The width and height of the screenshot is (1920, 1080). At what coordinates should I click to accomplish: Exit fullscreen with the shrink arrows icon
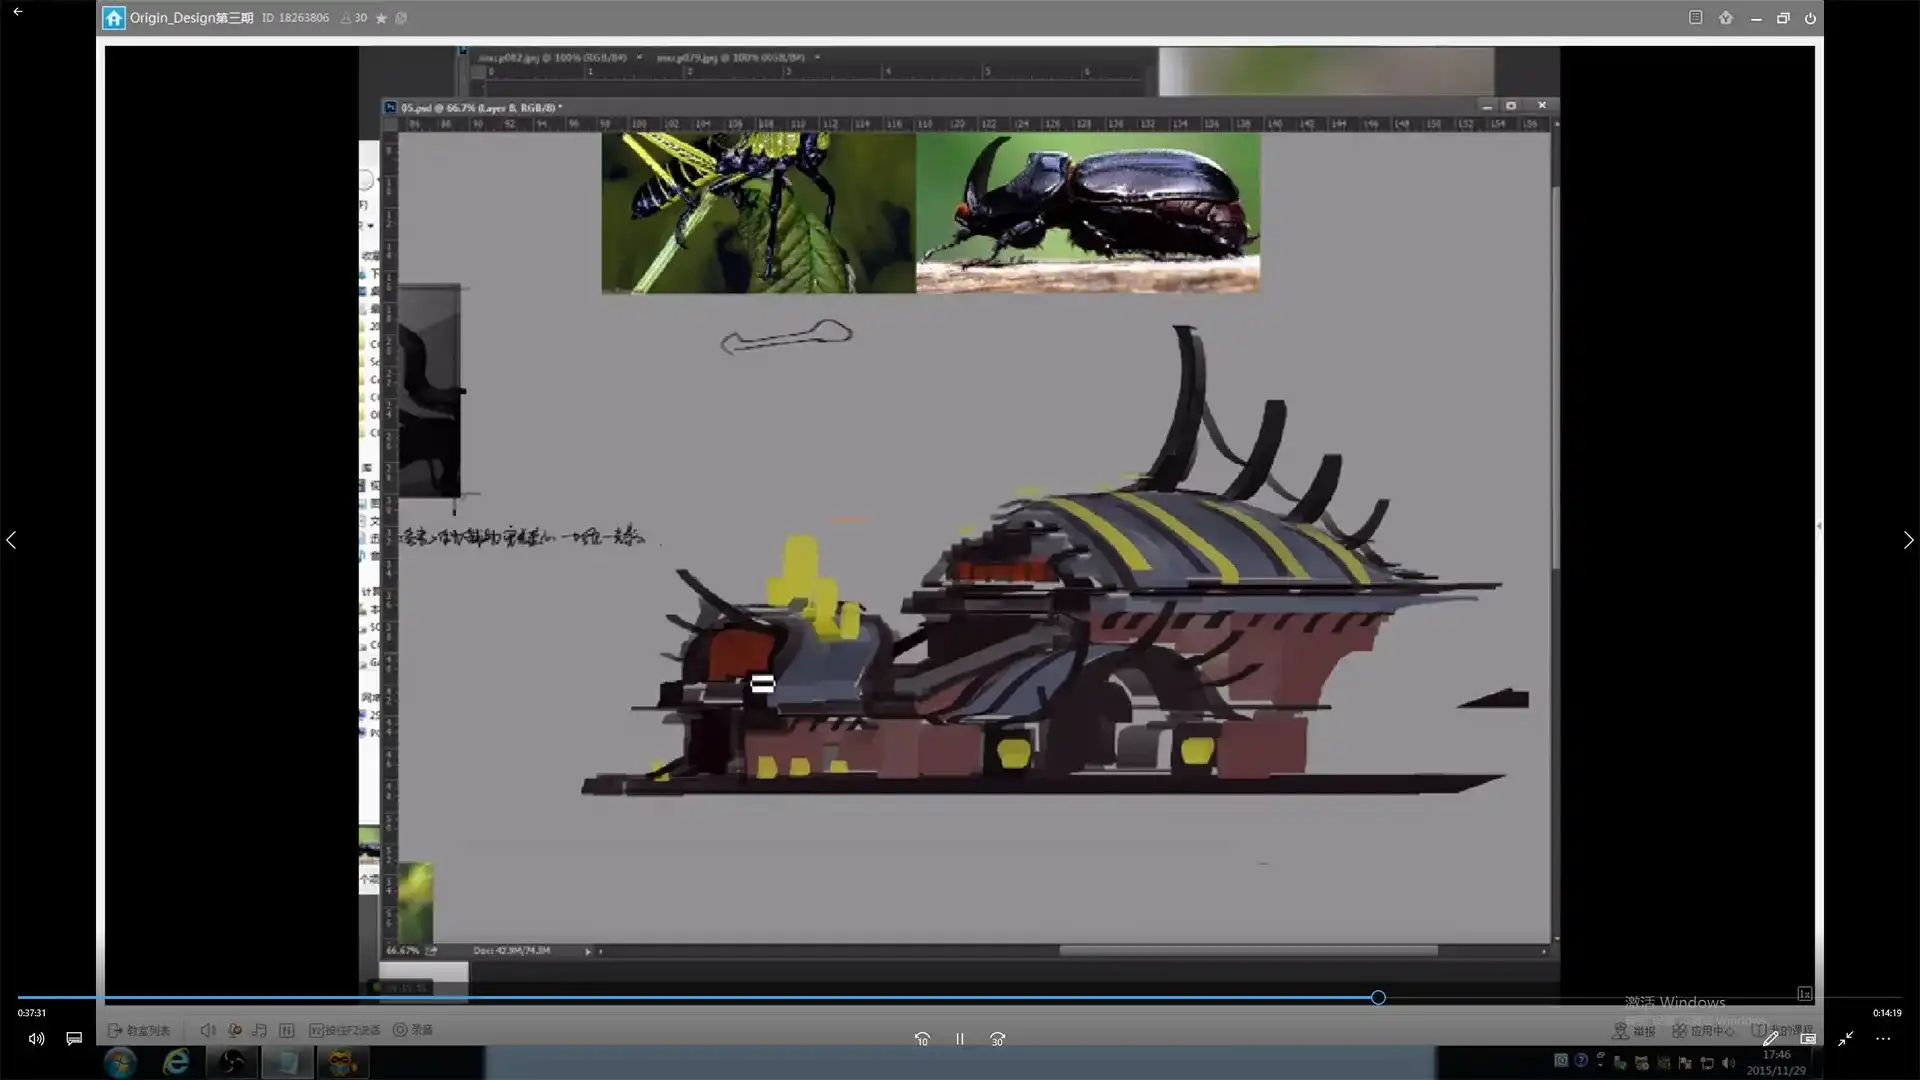1845,1039
